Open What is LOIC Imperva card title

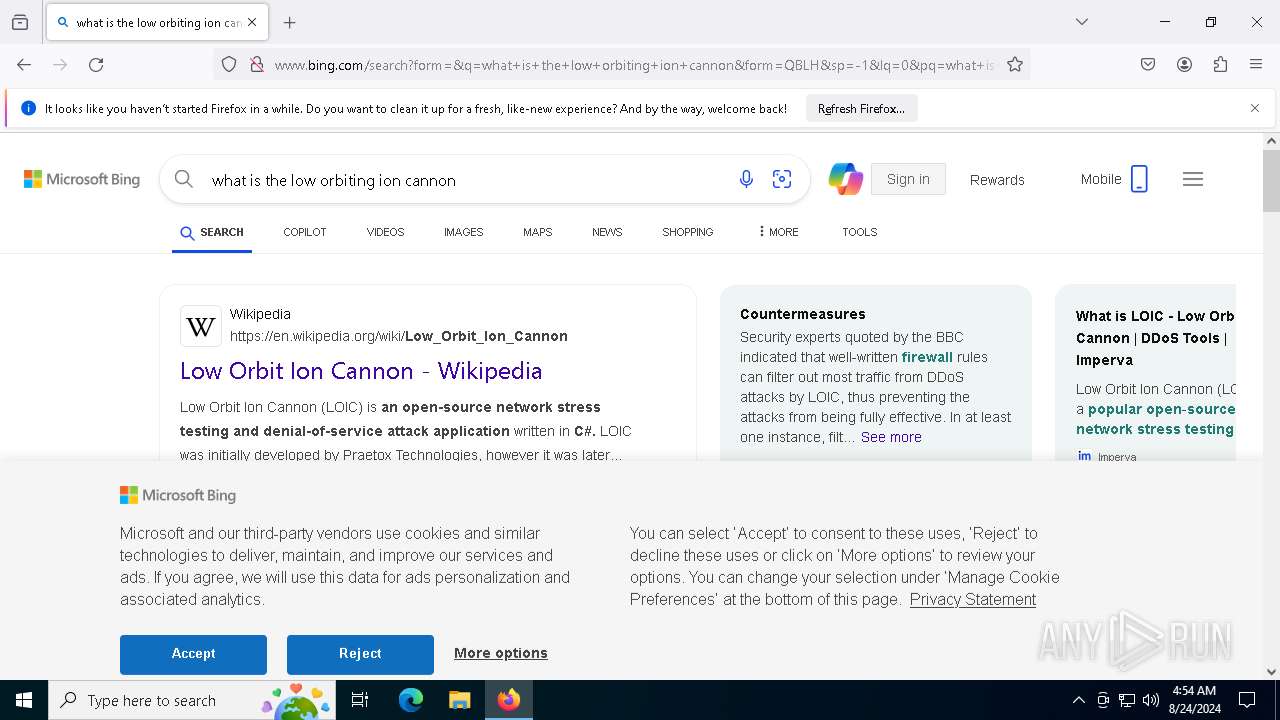point(1155,338)
